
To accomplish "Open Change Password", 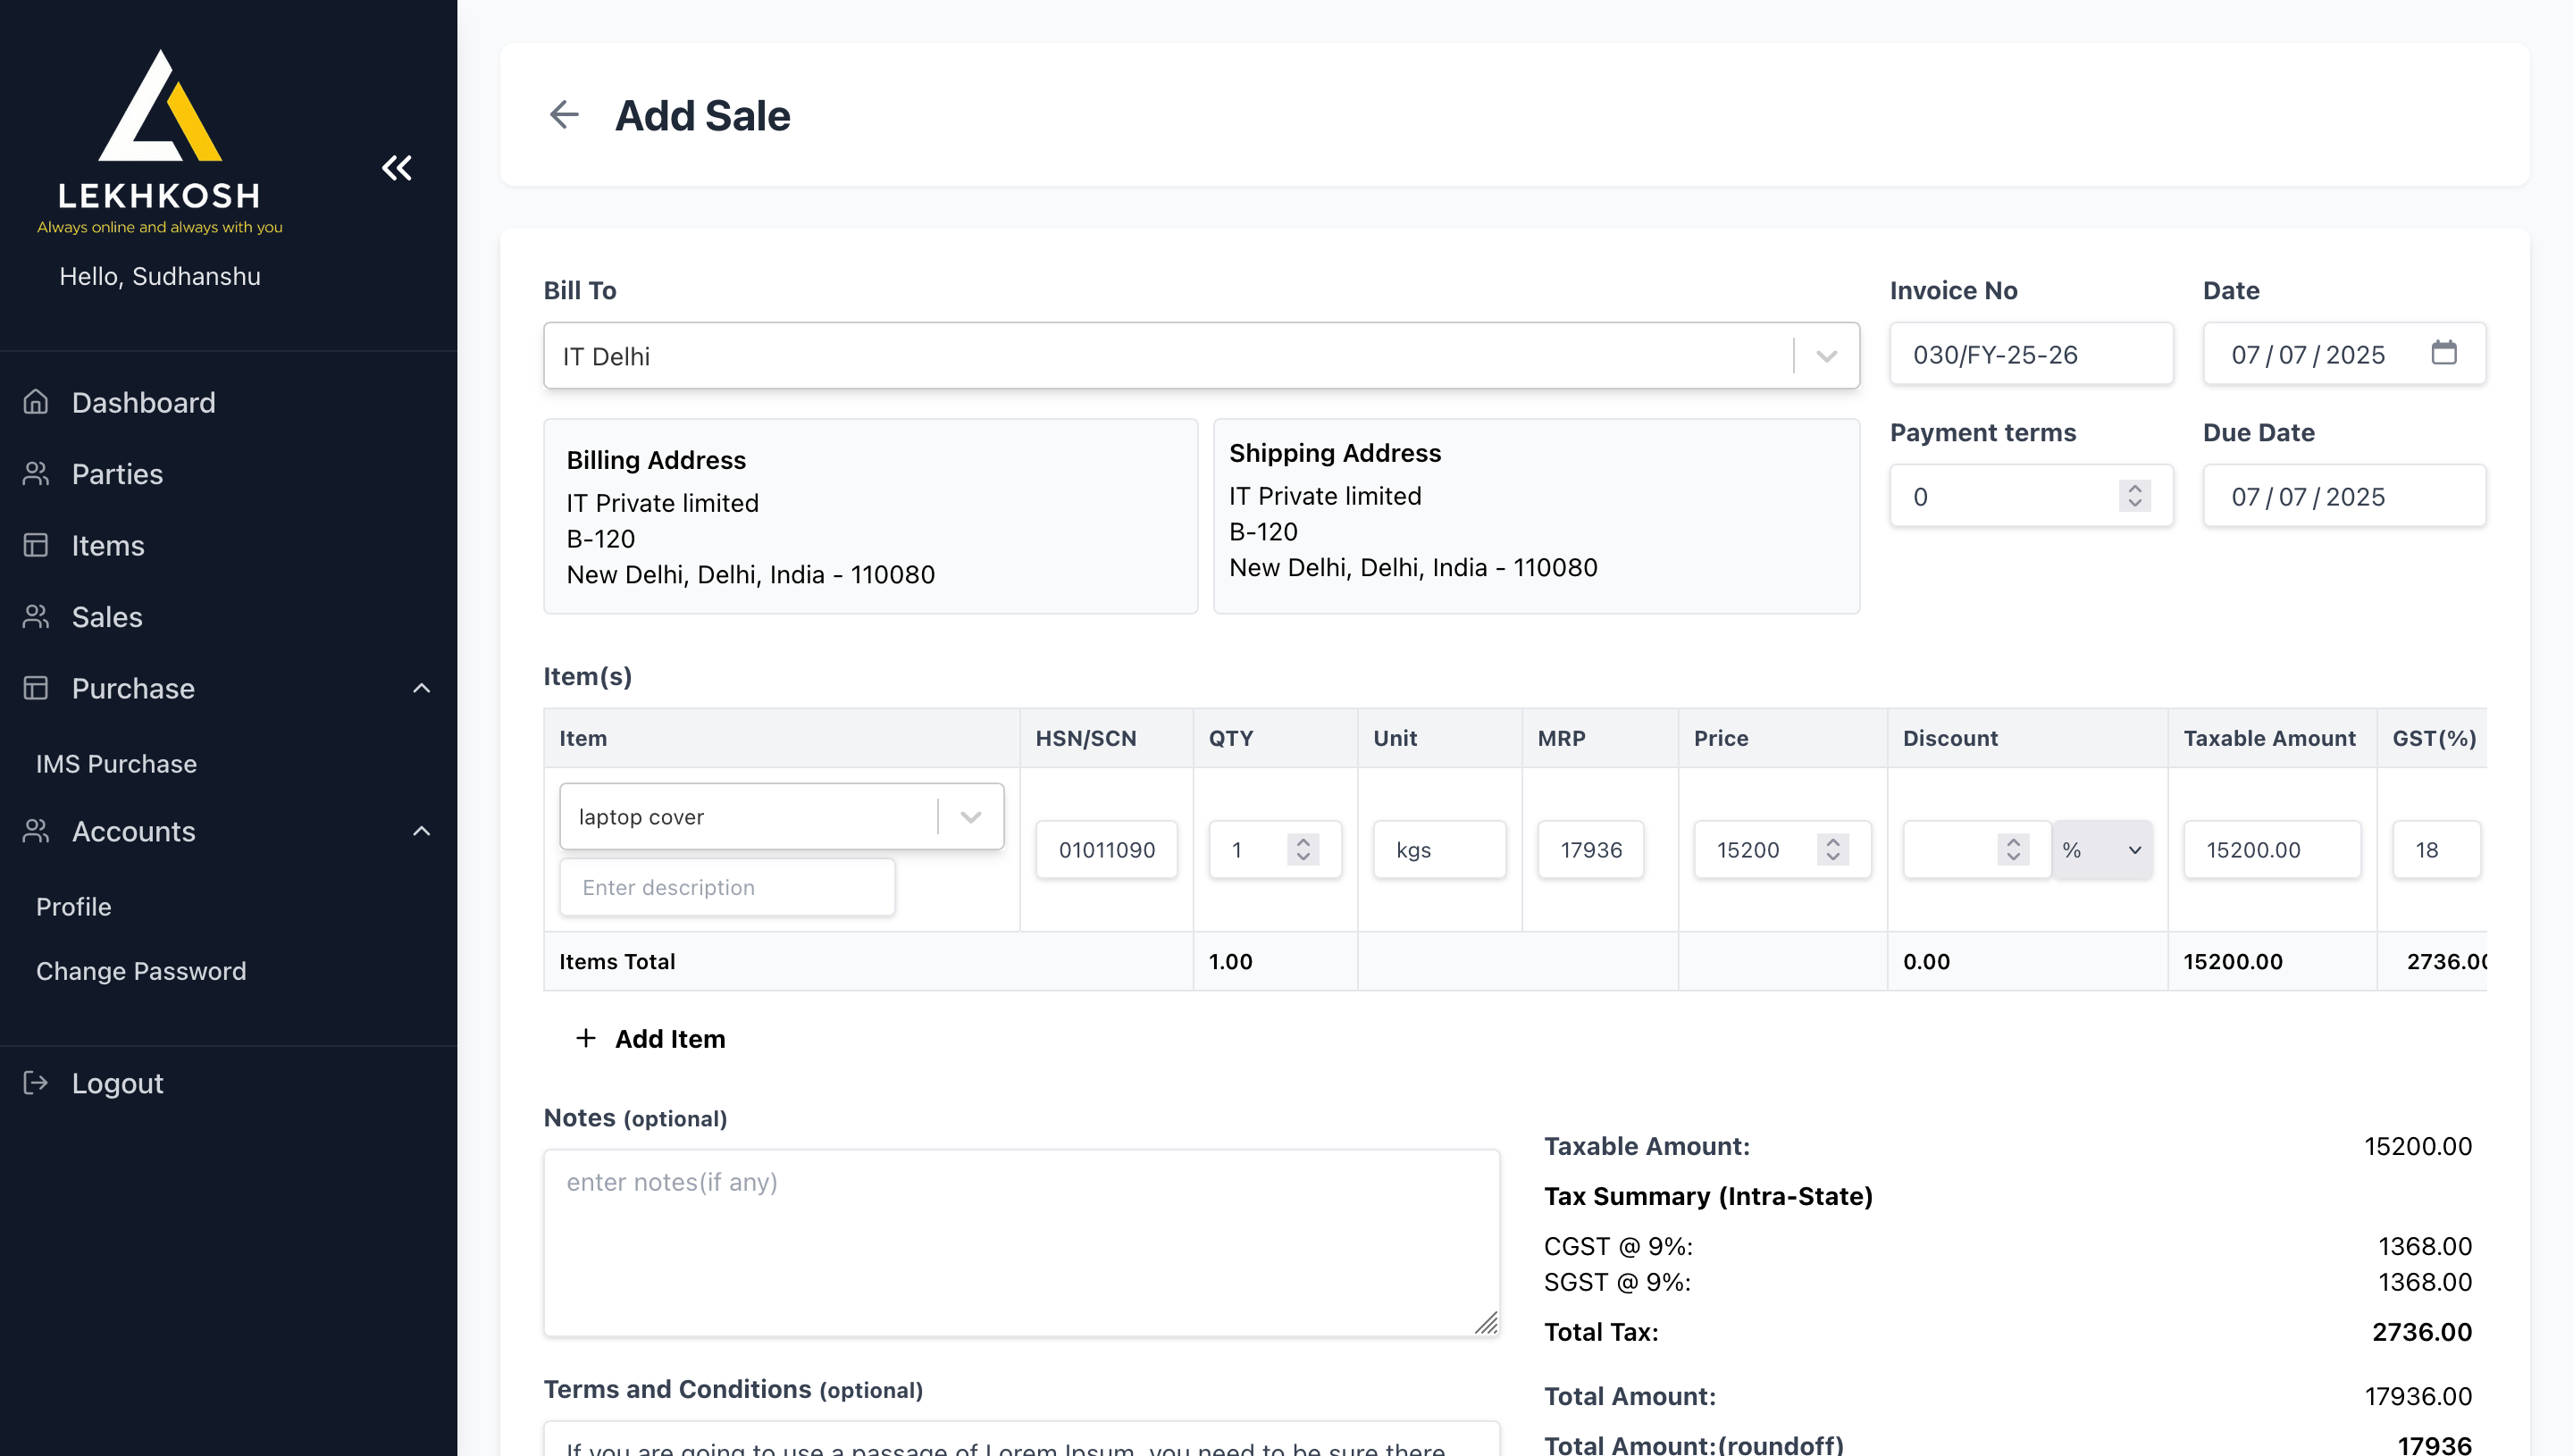I will [141, 970].
